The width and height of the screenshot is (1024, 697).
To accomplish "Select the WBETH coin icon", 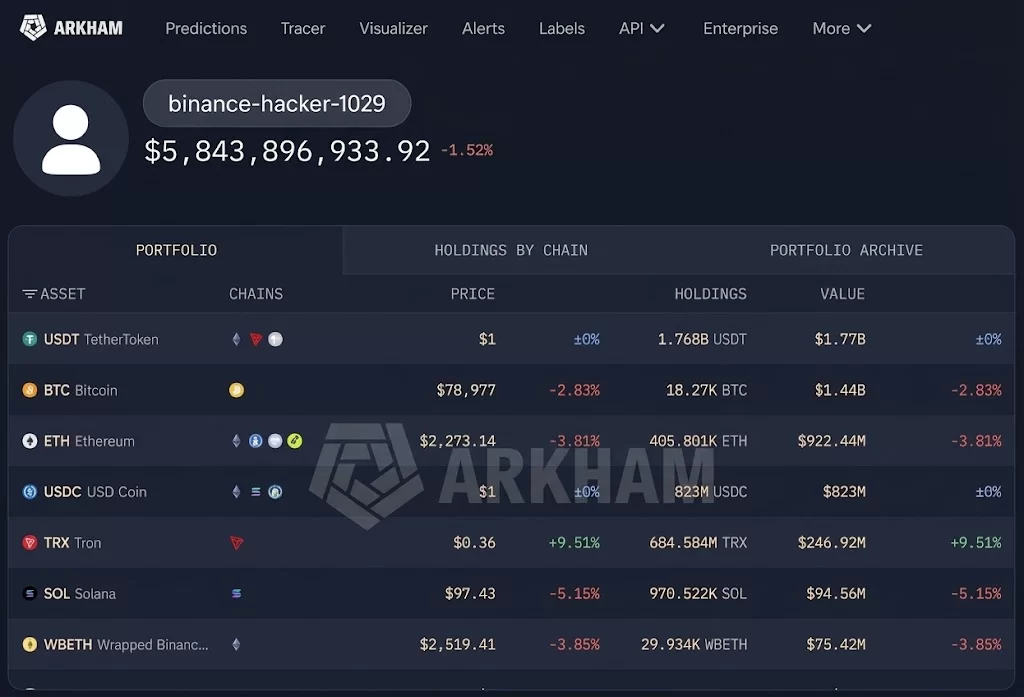I will click(29, 644).
